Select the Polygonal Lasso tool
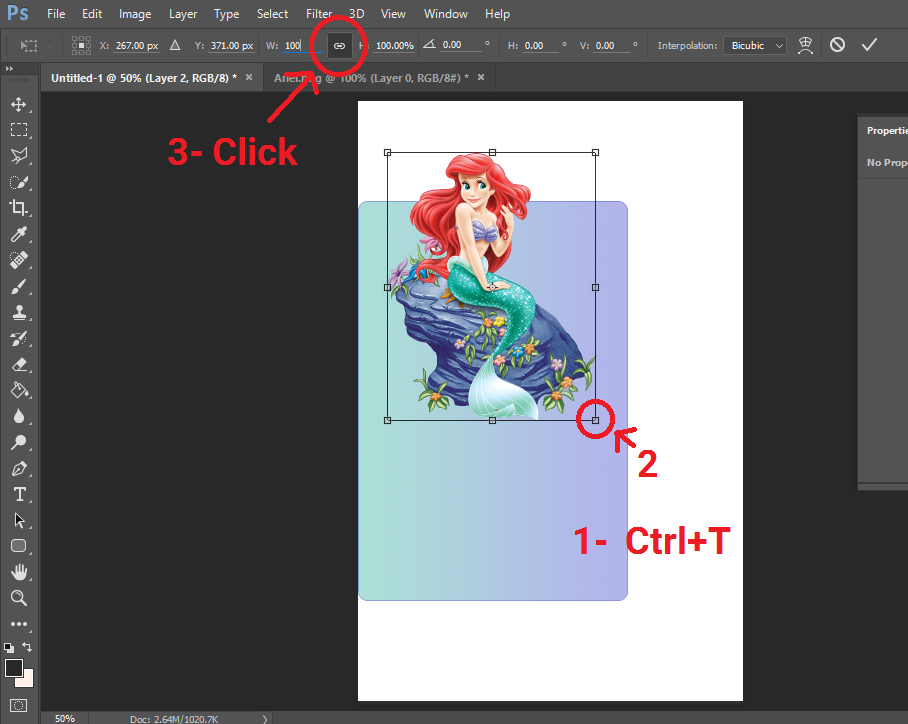 coord(19,156)
